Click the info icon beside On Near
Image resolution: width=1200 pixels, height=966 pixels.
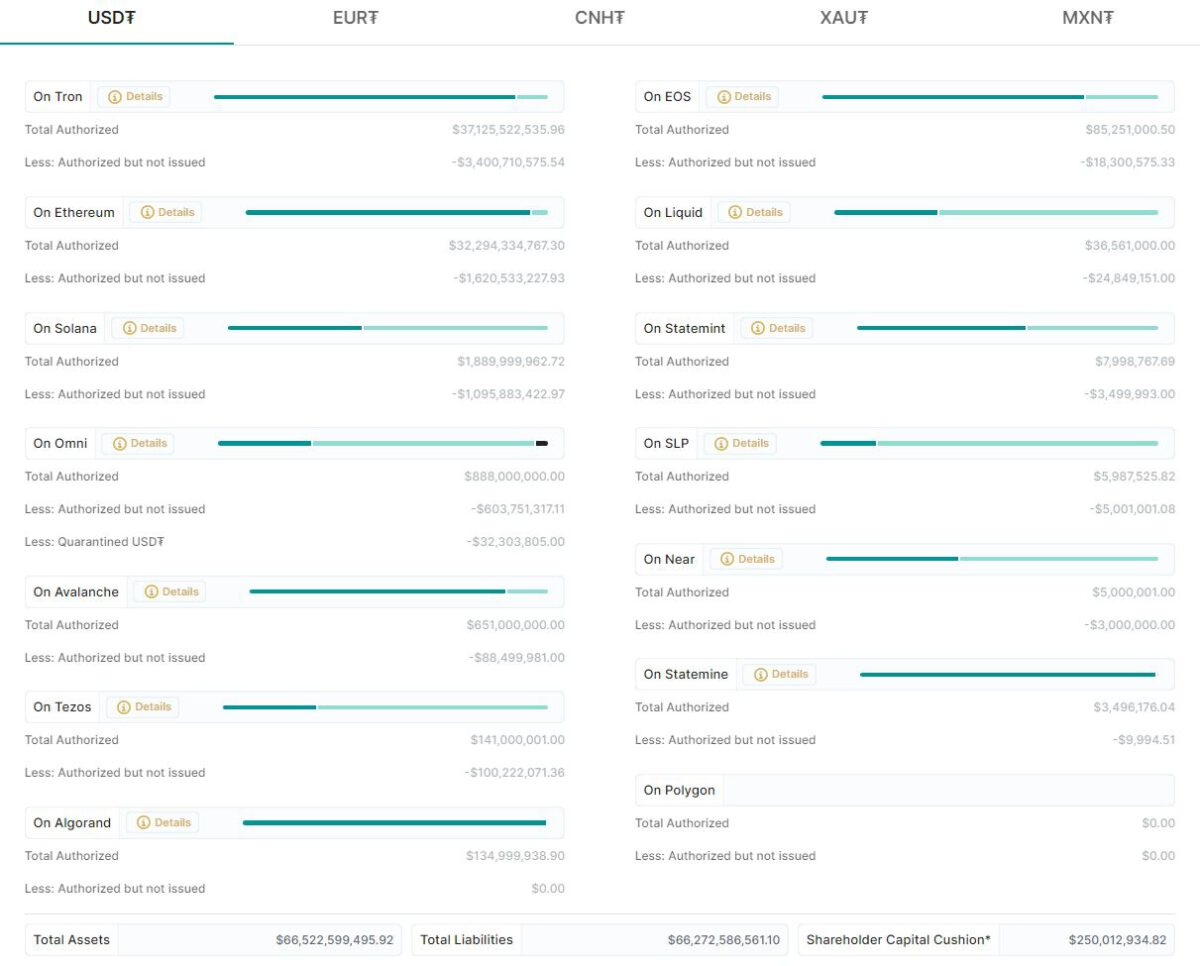click(727, 559)
